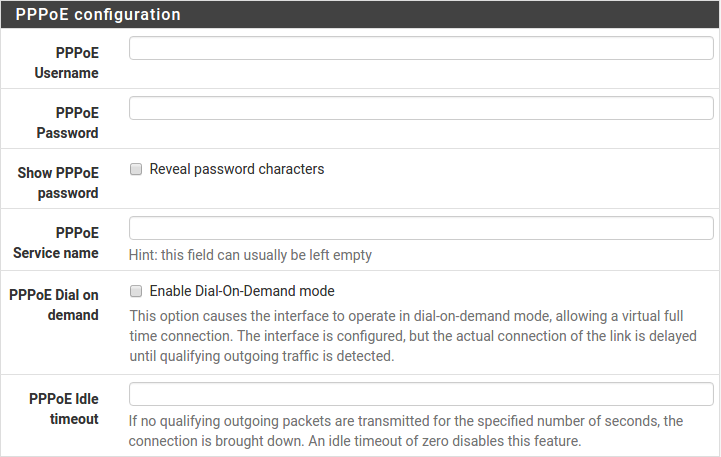721x457 pixels.
Task: Click the 'Reveal password characters' label text
Action: point(237,170)
